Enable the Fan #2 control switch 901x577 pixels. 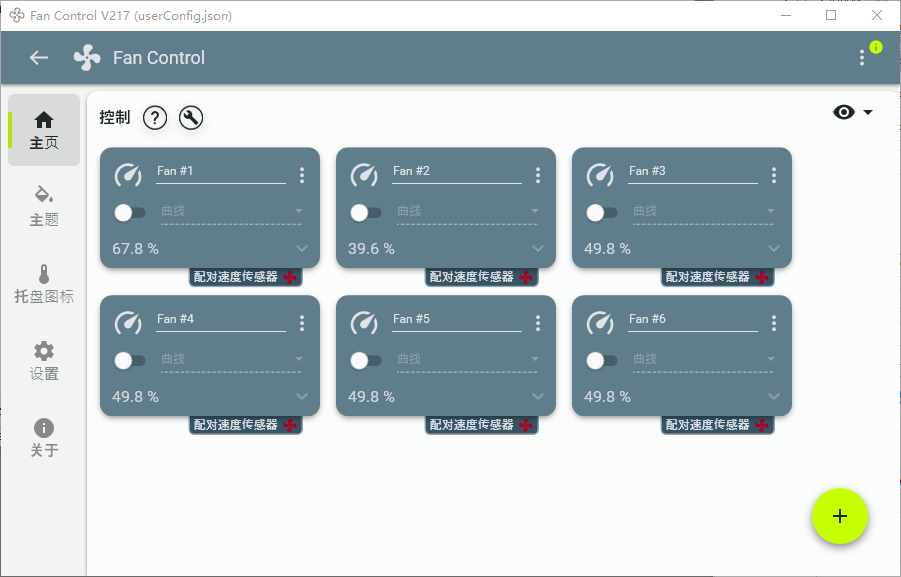tap(365, 213)
